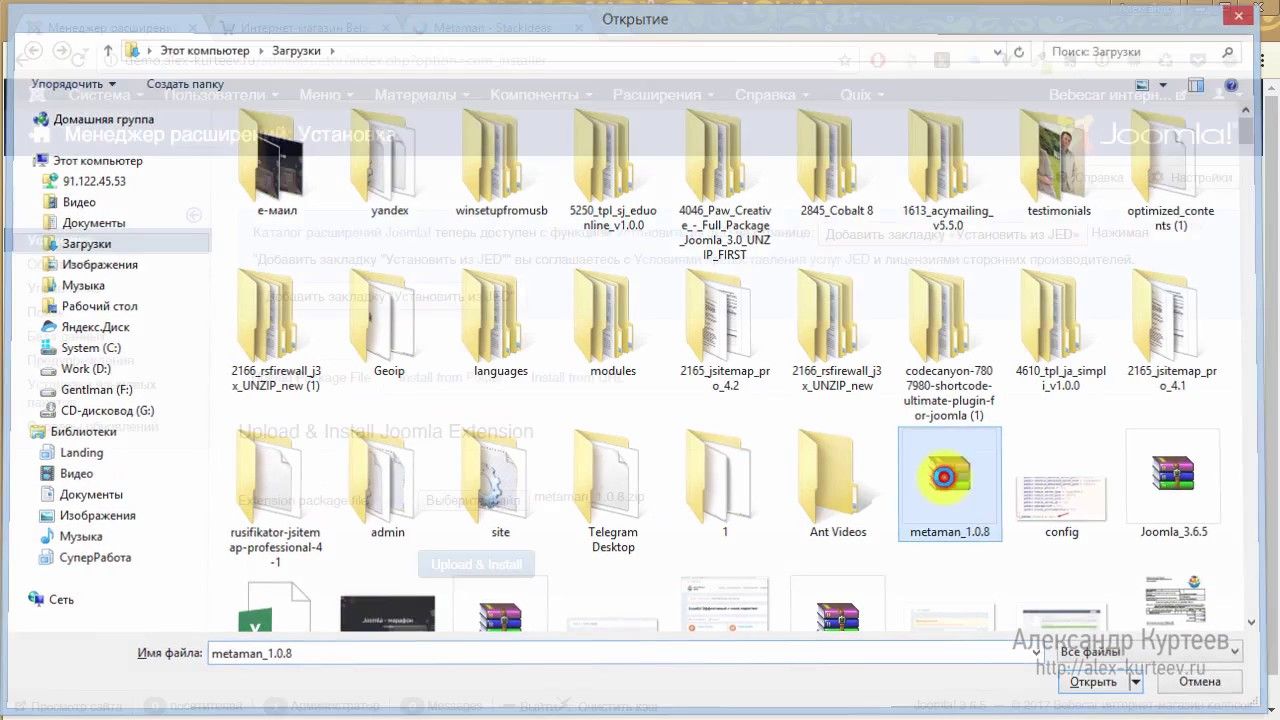Expand the chevron after Этот компьютер breadcrumb
Viewport: 1280px width, 720px height.
[x=260, y=51]
